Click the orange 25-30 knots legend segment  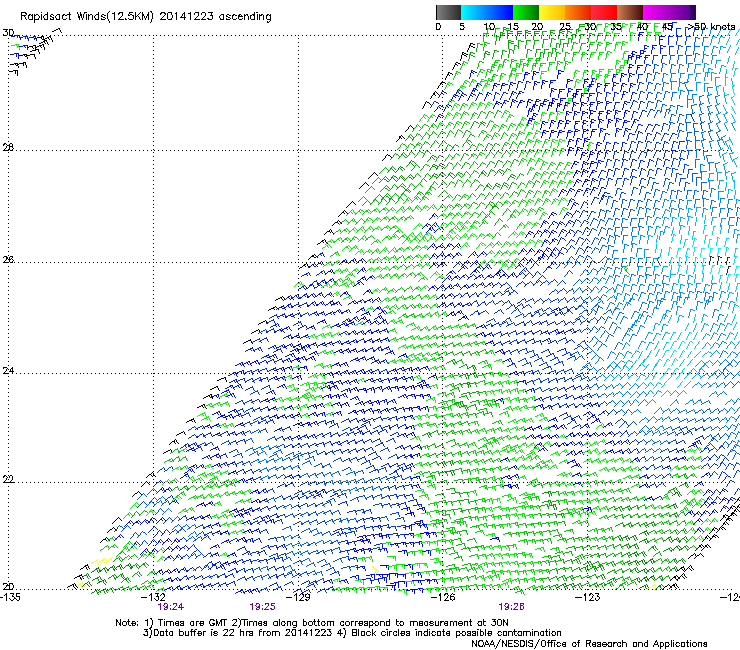(578, 12)
